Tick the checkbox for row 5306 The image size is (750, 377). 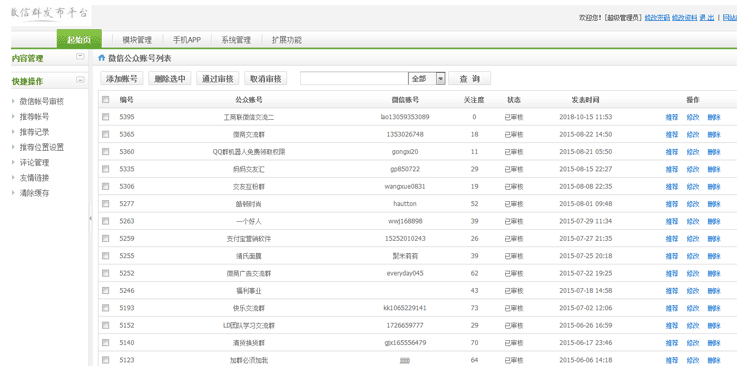[106, 187]
